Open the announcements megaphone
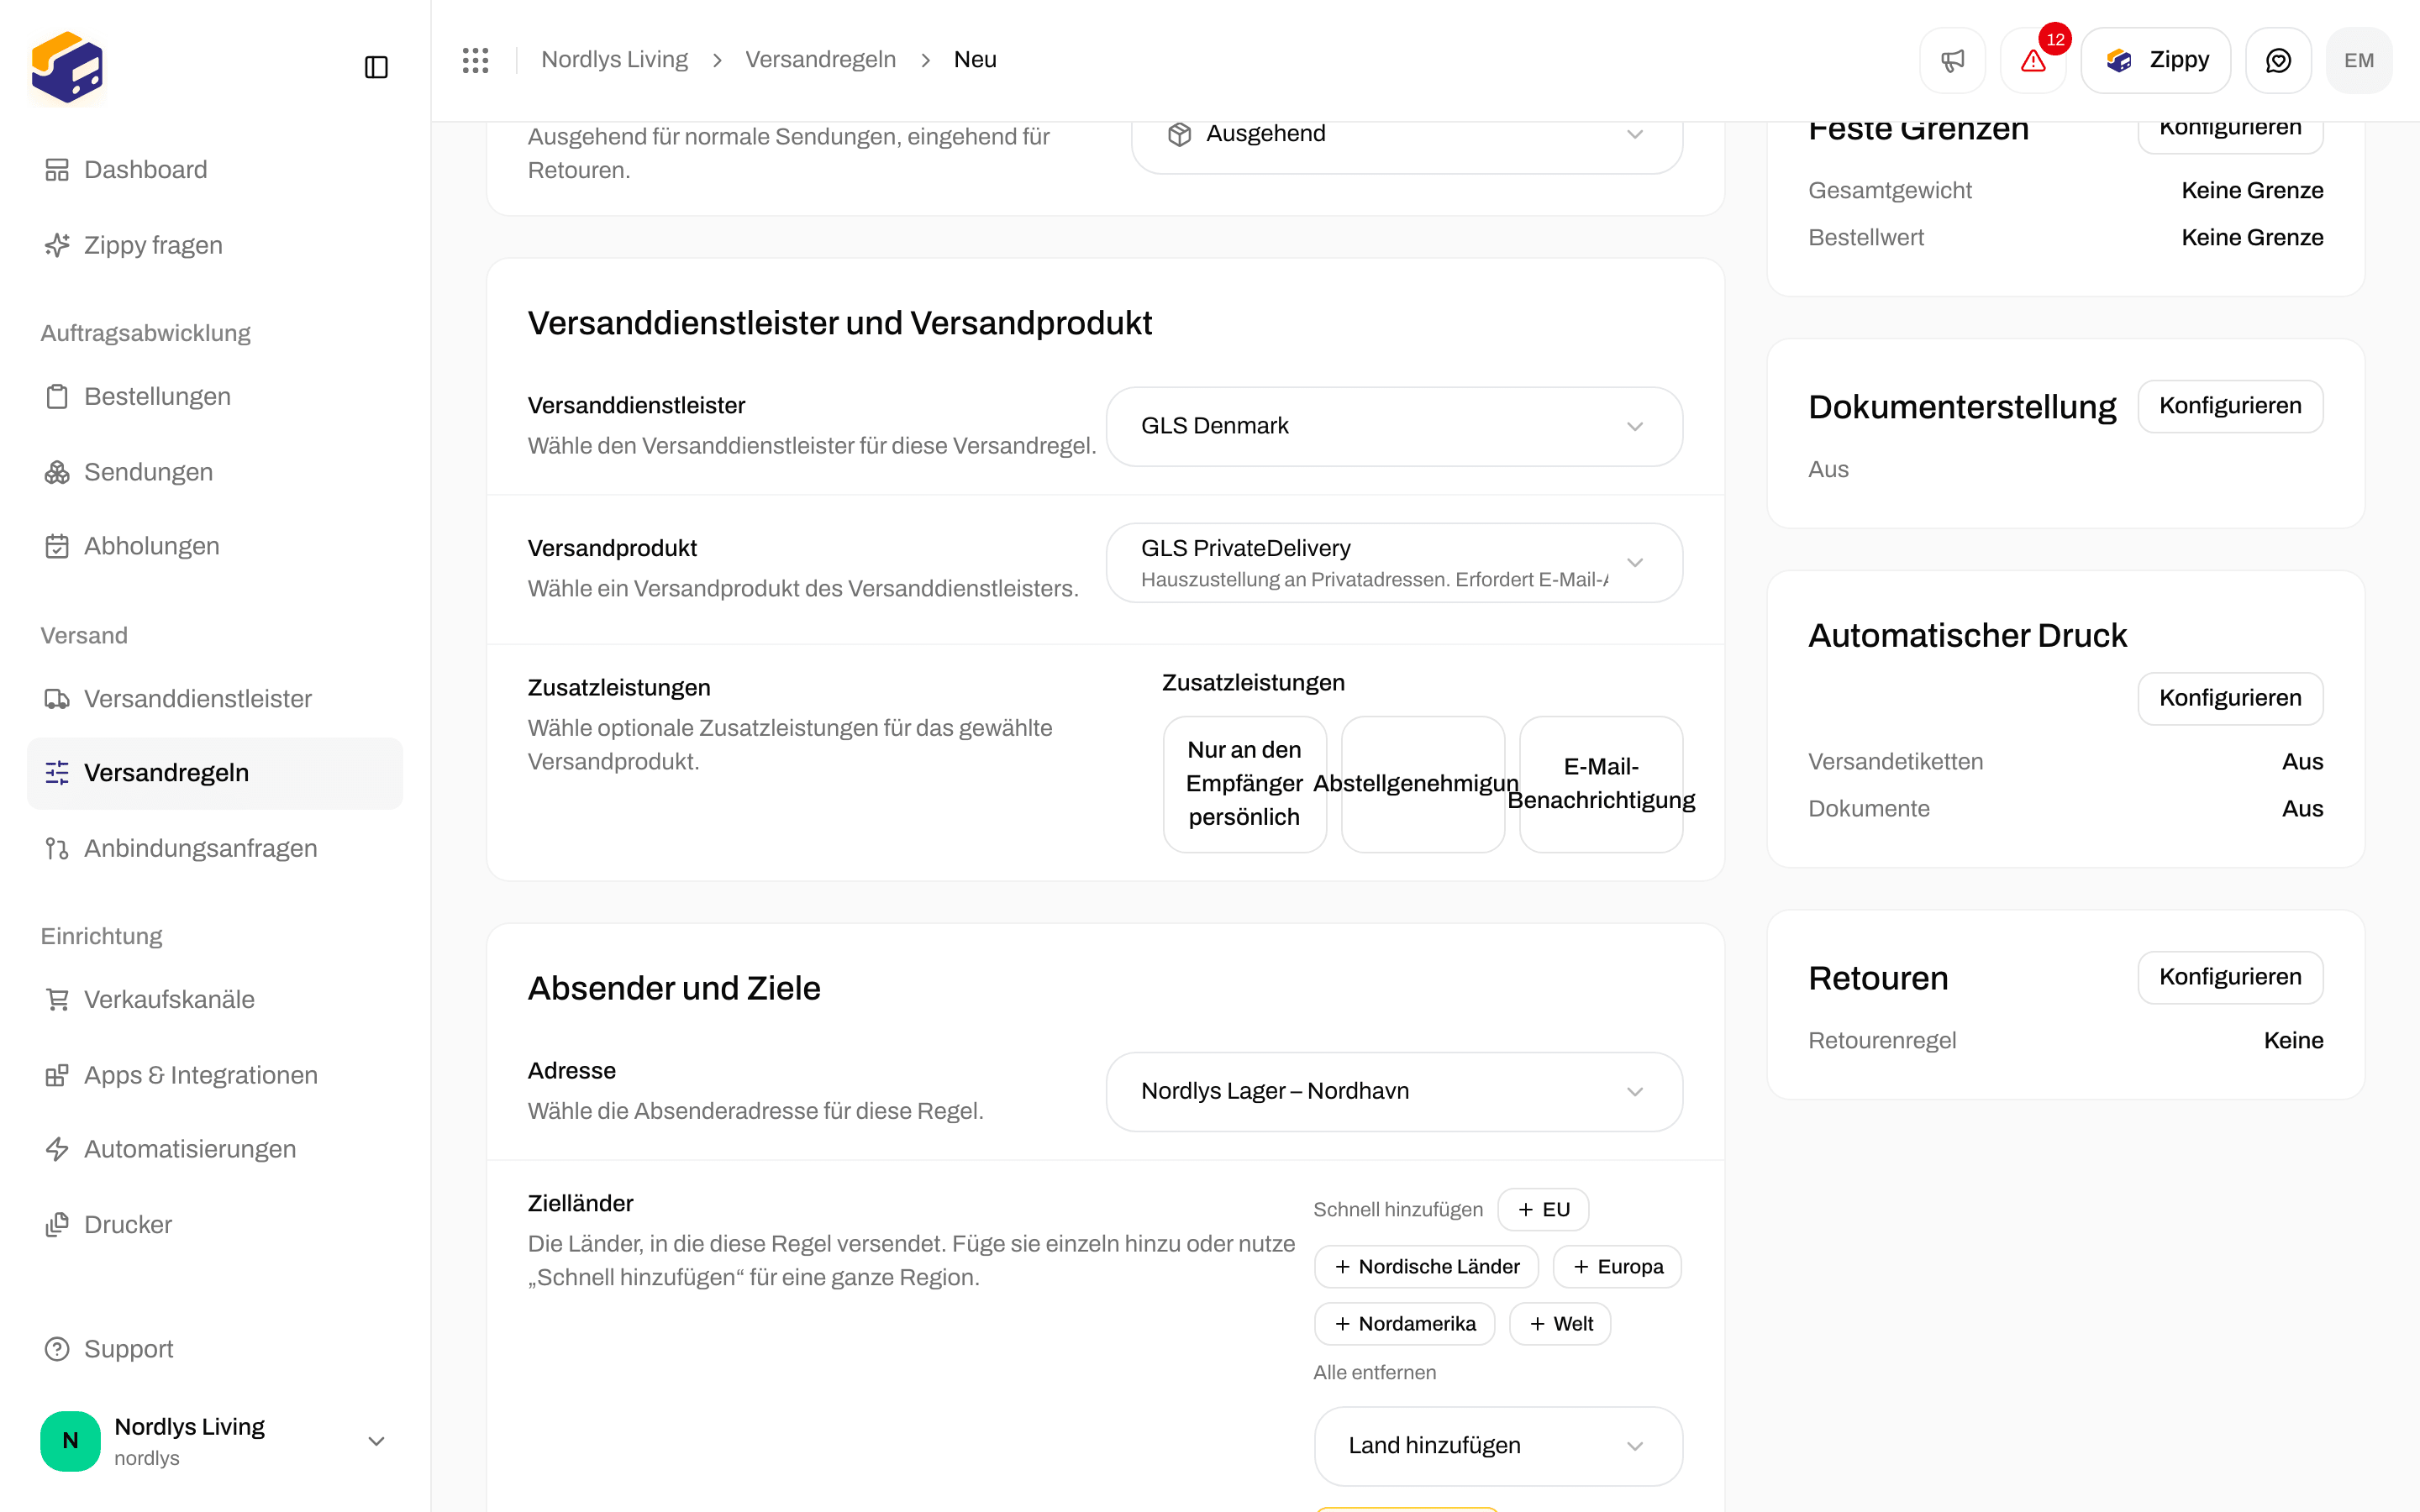This screenshot has width=2420, height=1512. pyautogui.click(x=1952, y=60)
